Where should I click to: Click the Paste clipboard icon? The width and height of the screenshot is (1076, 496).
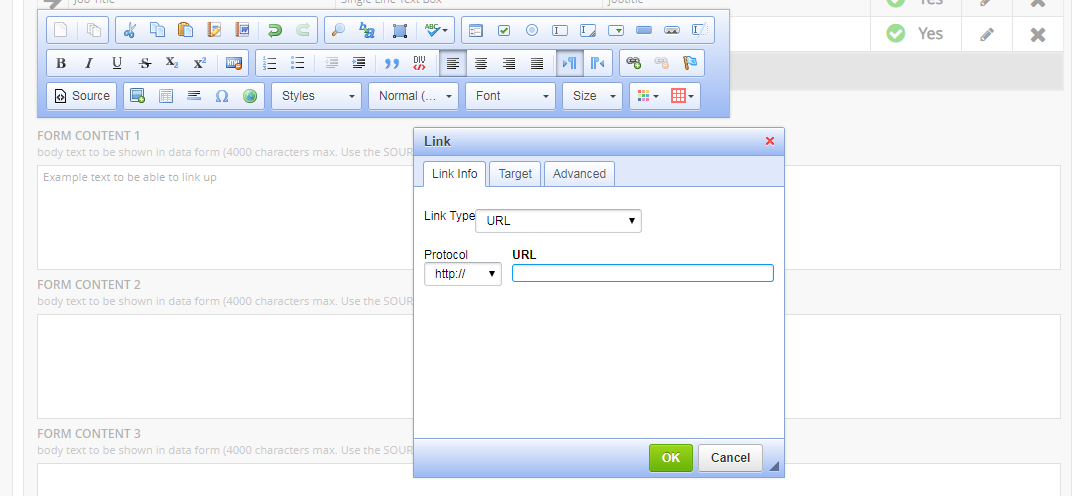tap(185, 30)
